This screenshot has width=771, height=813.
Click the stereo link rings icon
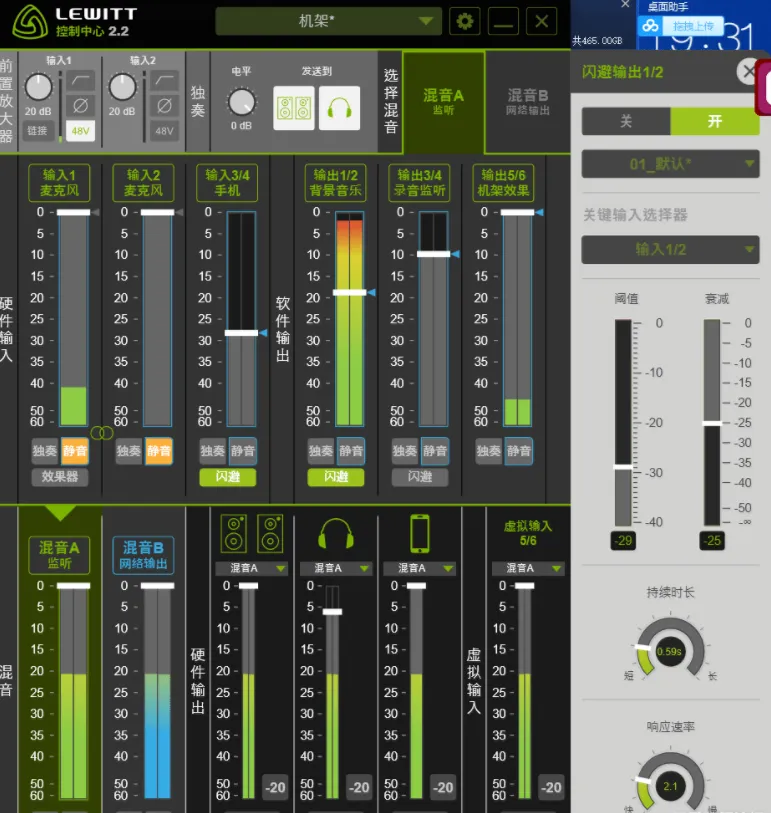100,433
